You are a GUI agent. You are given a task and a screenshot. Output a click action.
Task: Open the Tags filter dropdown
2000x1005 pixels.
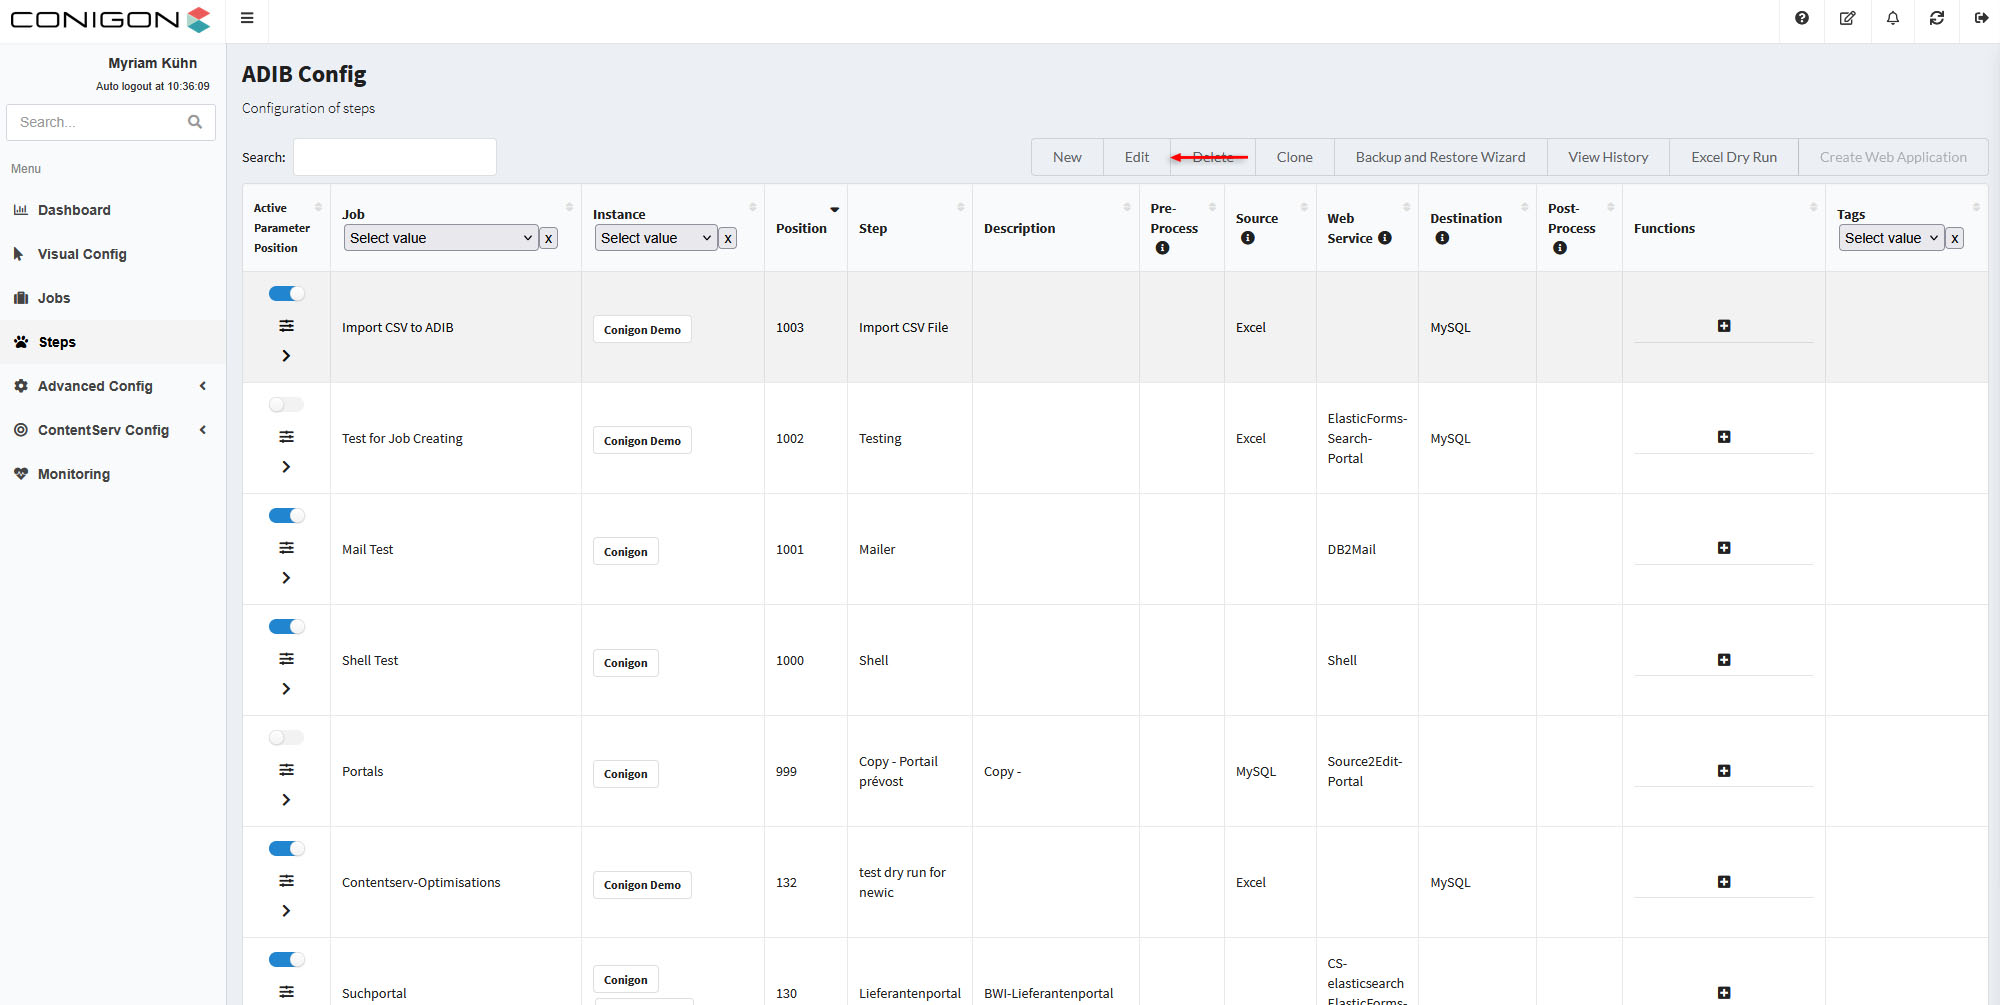[1890, 238]
